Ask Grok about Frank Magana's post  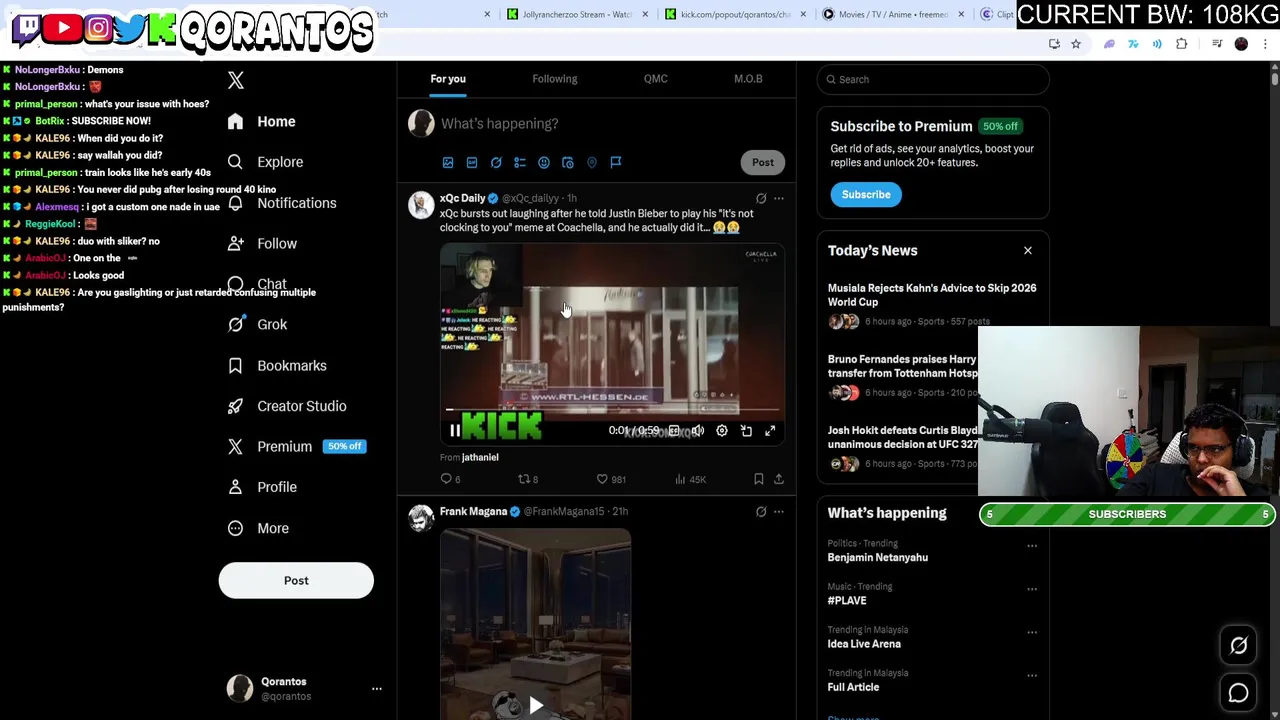coord(761,512)
